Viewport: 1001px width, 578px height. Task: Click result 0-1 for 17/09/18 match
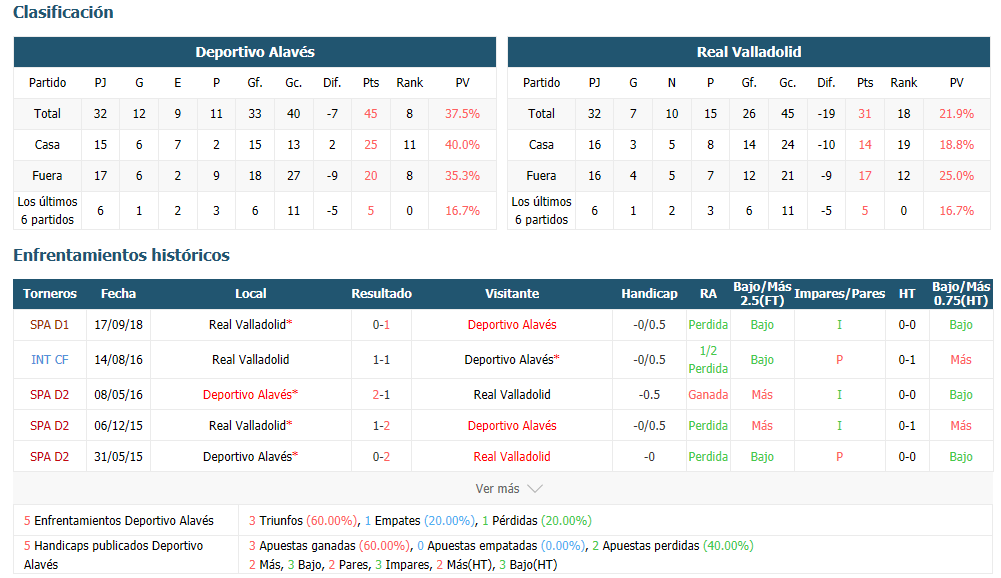[x=381, y=324]
